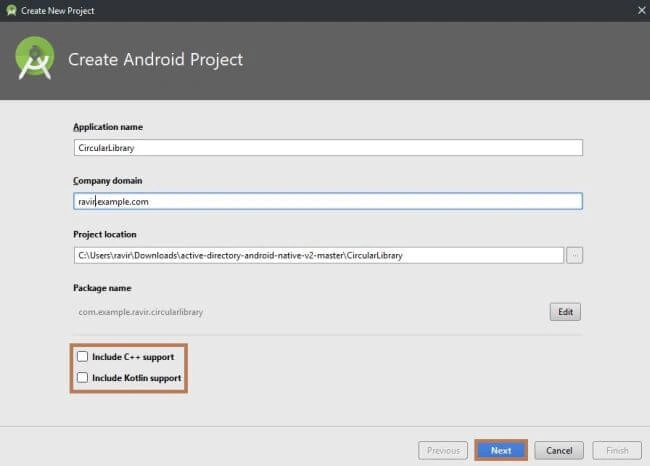Edit the package name
650x466 pixels.
[565, 312]
